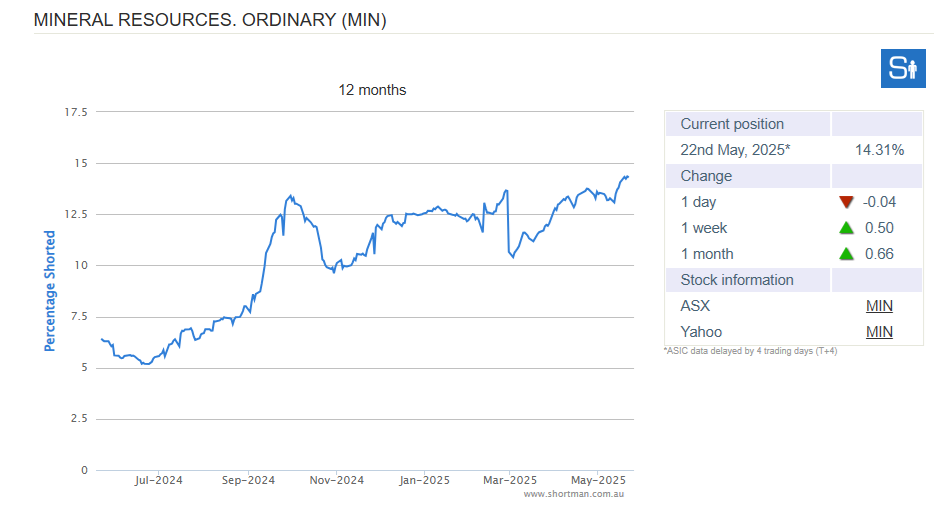
Task: Click the '22nd May, 2025*' date cell
Action: 735,150
